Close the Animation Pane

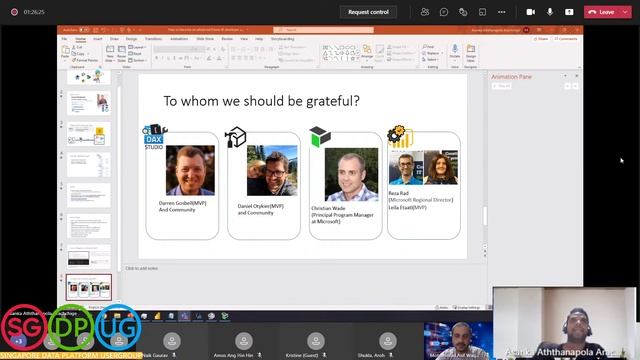577,76
